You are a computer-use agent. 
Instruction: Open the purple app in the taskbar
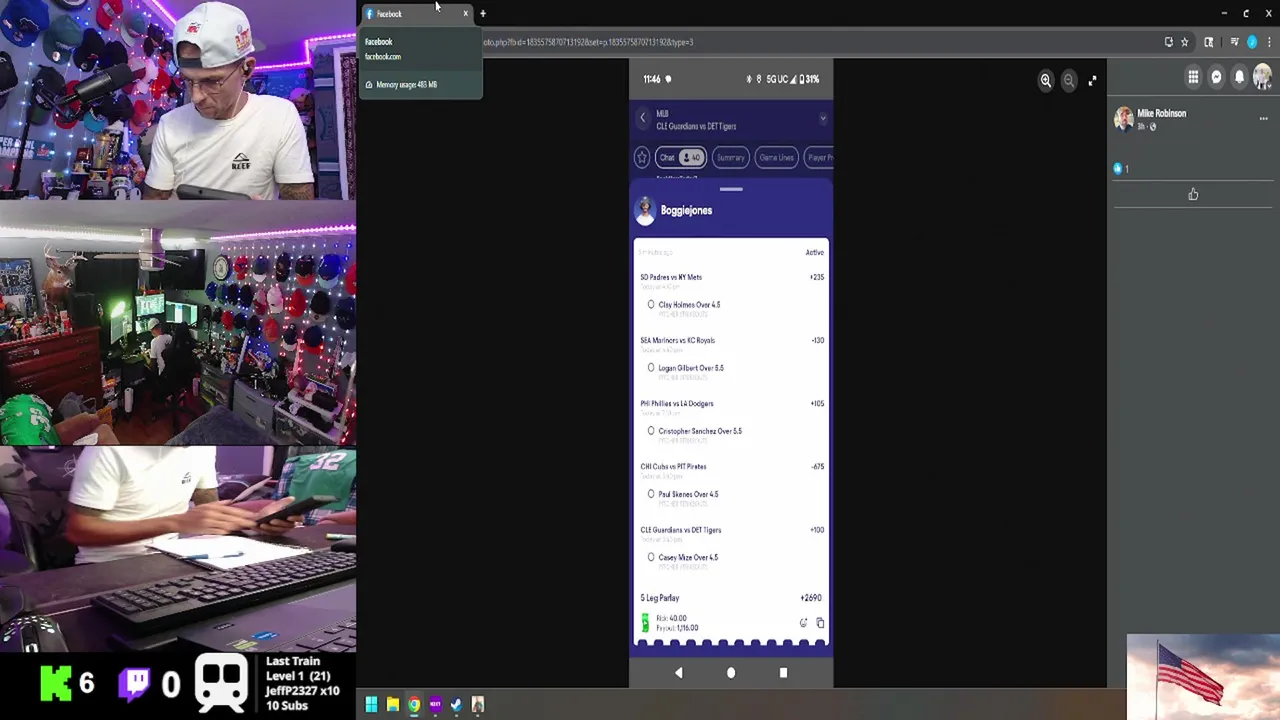(435, 705)
